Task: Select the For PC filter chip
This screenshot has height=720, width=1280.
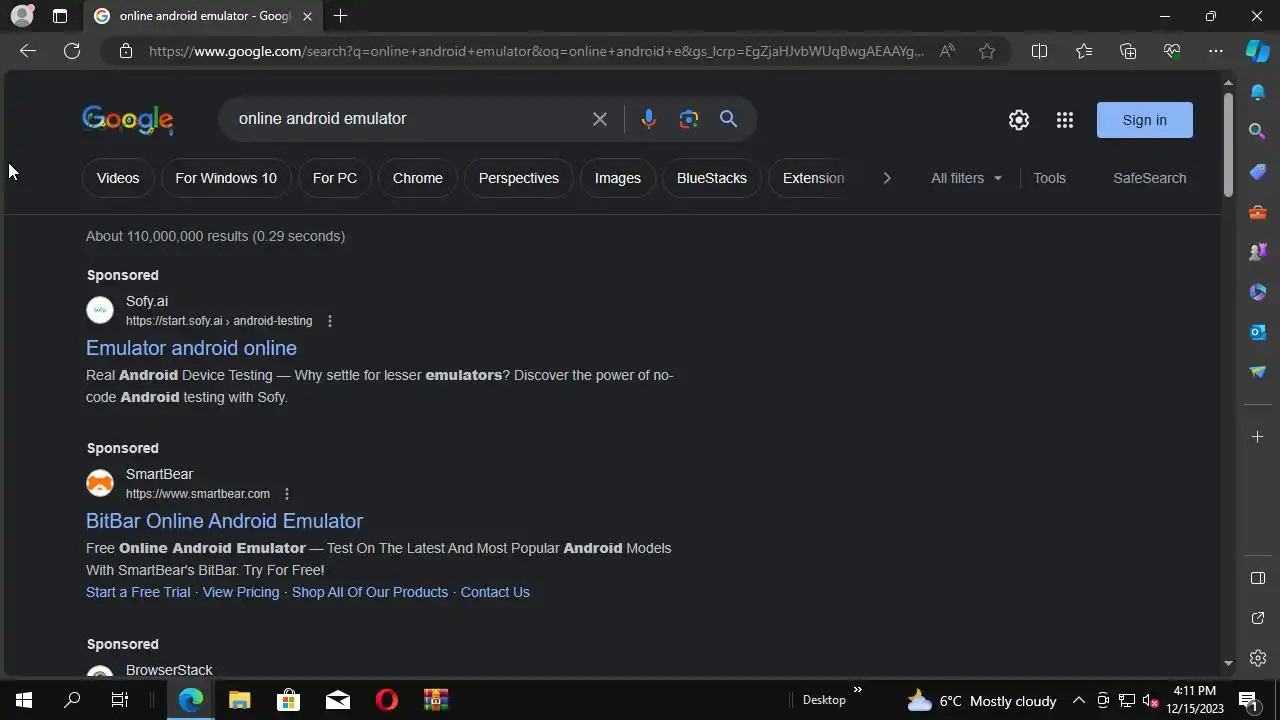Action: point(335,178)
